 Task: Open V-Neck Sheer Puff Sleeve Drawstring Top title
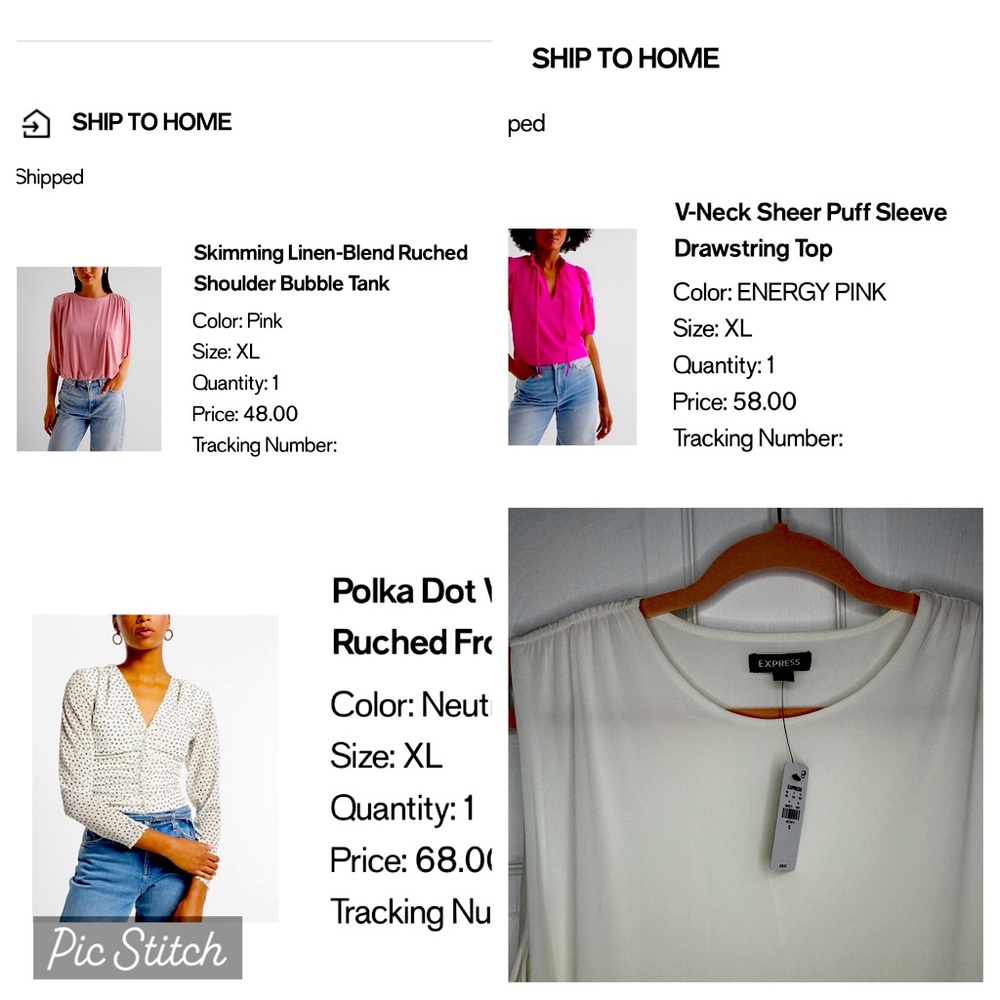pos(810,230)
